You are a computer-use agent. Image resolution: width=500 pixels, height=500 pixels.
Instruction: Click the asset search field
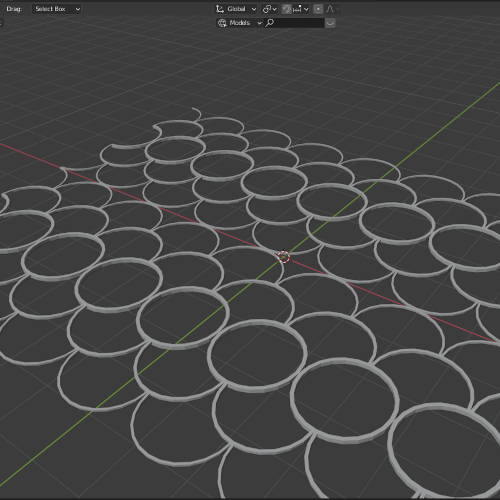[x=294, y=23]
